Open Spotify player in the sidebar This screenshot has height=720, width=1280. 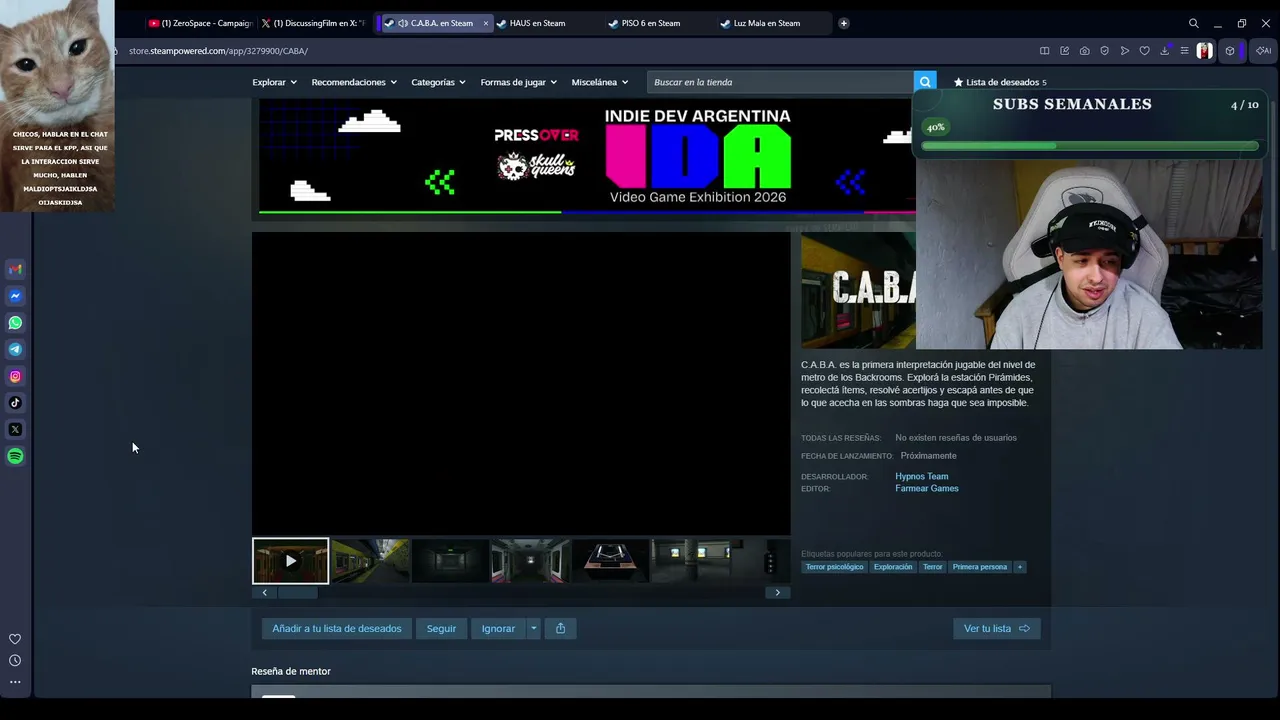[15, 456]
